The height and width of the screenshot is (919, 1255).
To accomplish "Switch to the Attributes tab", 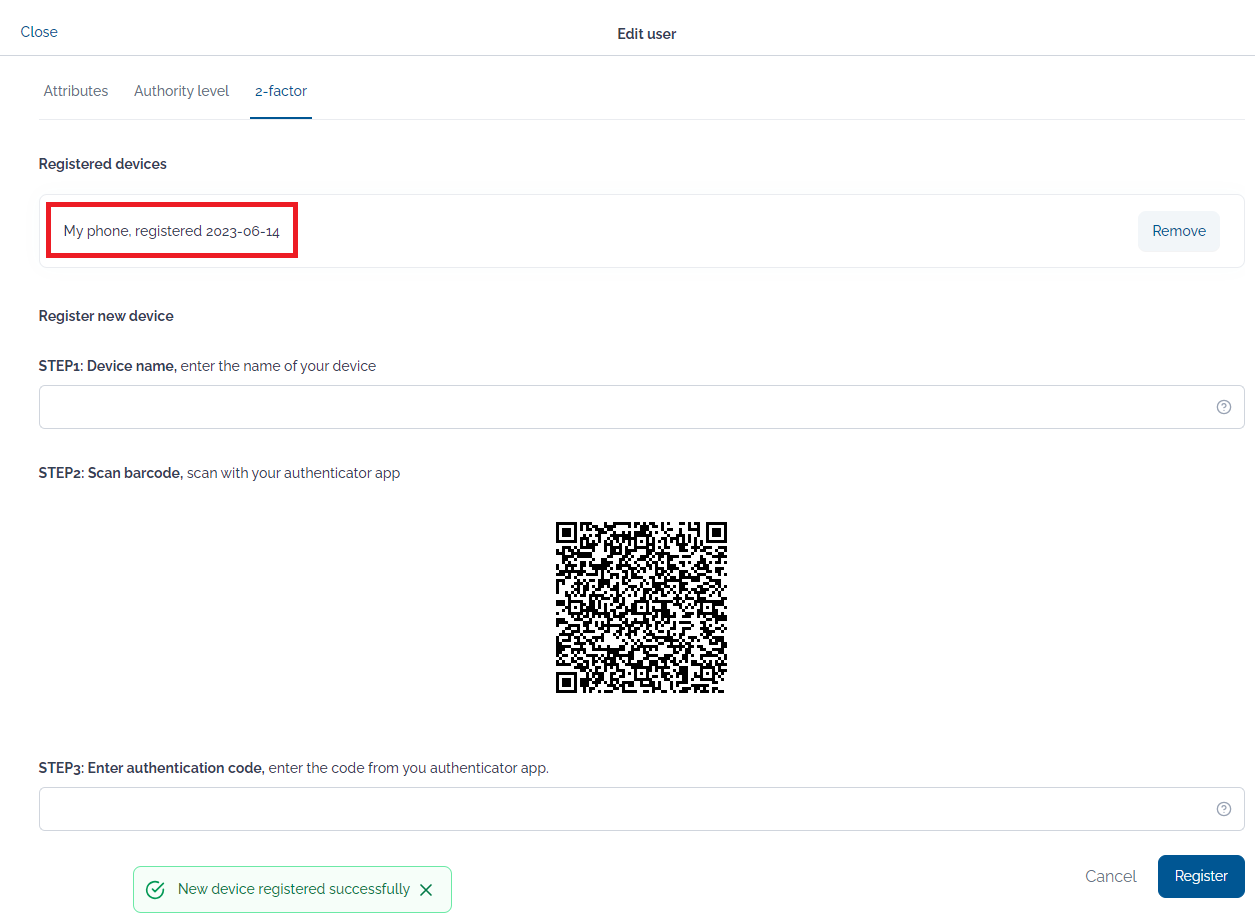I will 76,91.
